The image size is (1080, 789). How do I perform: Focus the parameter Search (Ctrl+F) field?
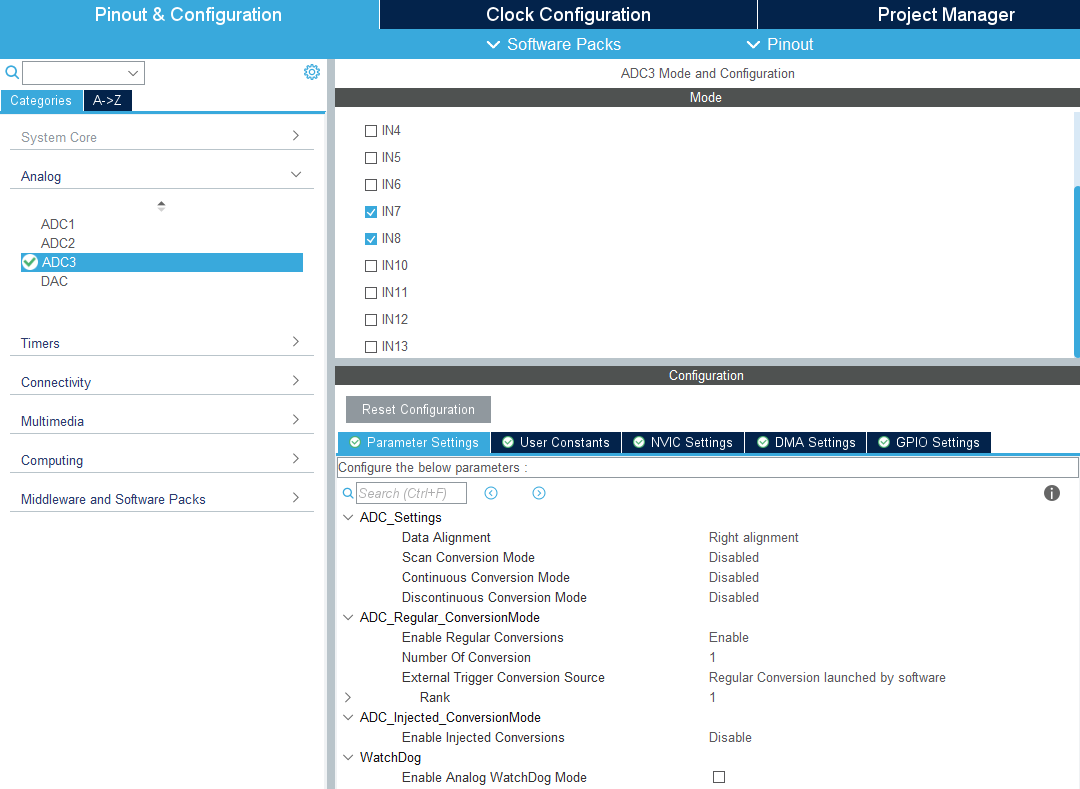click(x=411, y=493)
